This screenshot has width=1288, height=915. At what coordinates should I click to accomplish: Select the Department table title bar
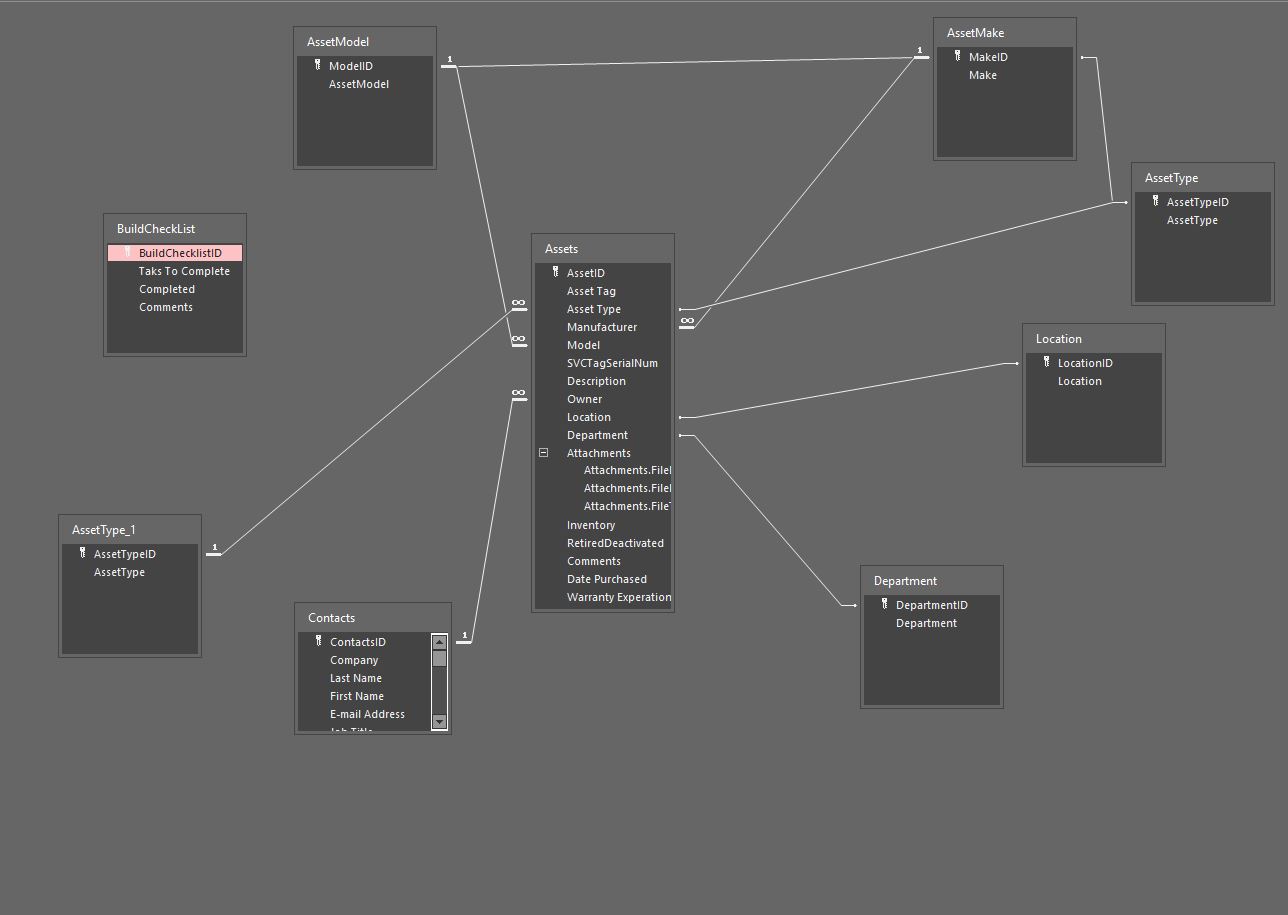pos(932,581)
